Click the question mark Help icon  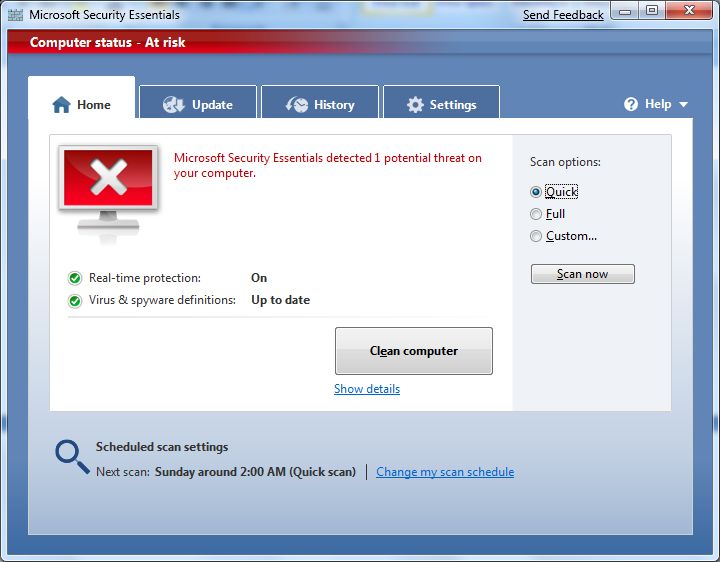pos(631,104)
